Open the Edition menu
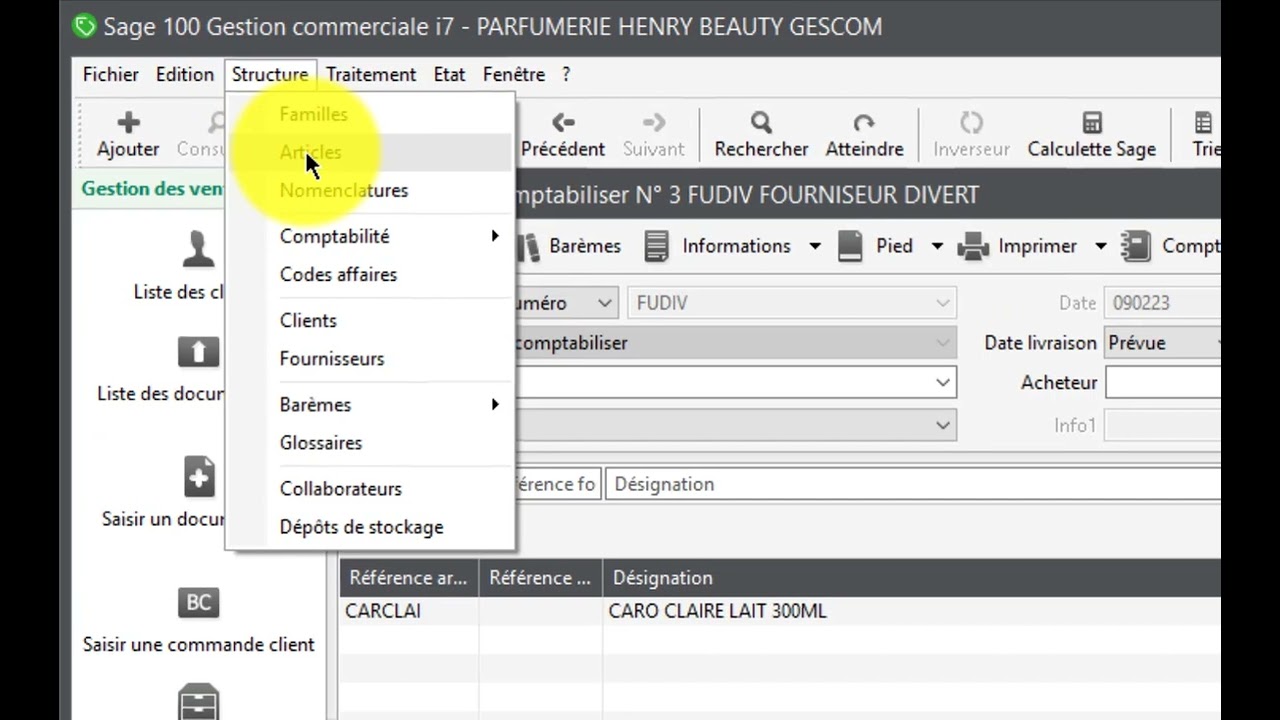This screenshot has height=720, width=1280. 184,74
